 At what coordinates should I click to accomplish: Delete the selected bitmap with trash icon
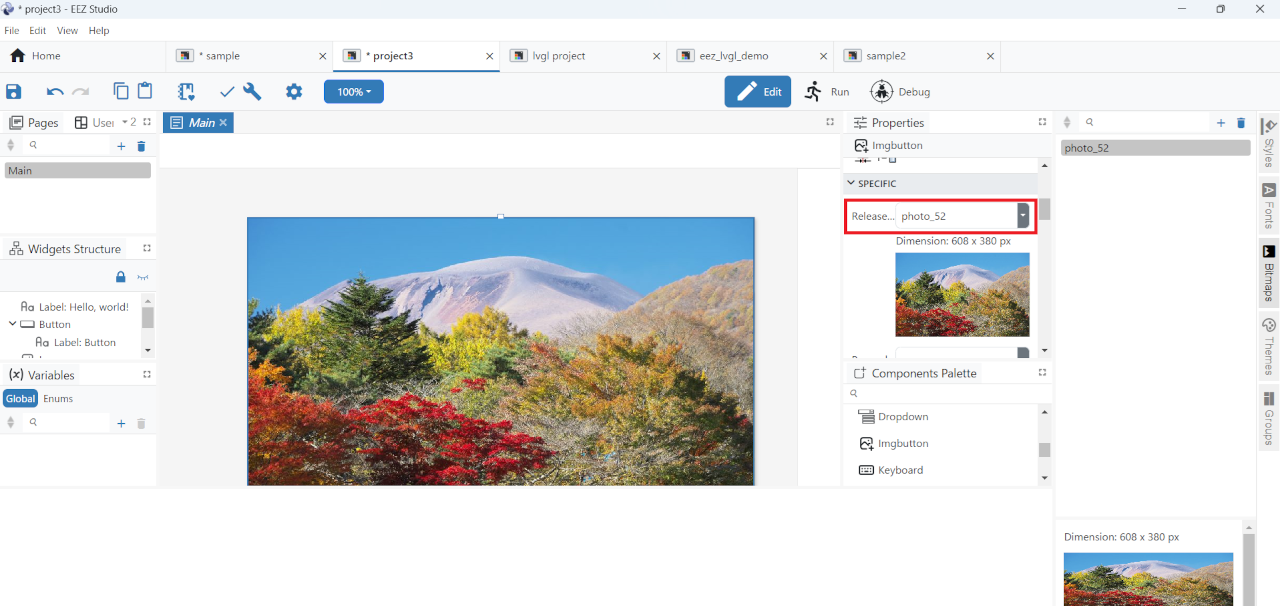coord(1241,123)
